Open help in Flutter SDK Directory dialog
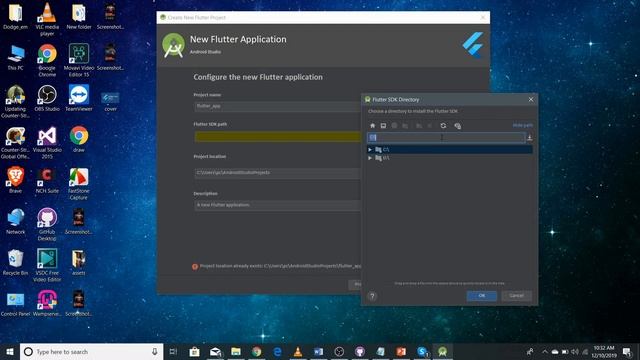The image size is (640, 360). 372,296
